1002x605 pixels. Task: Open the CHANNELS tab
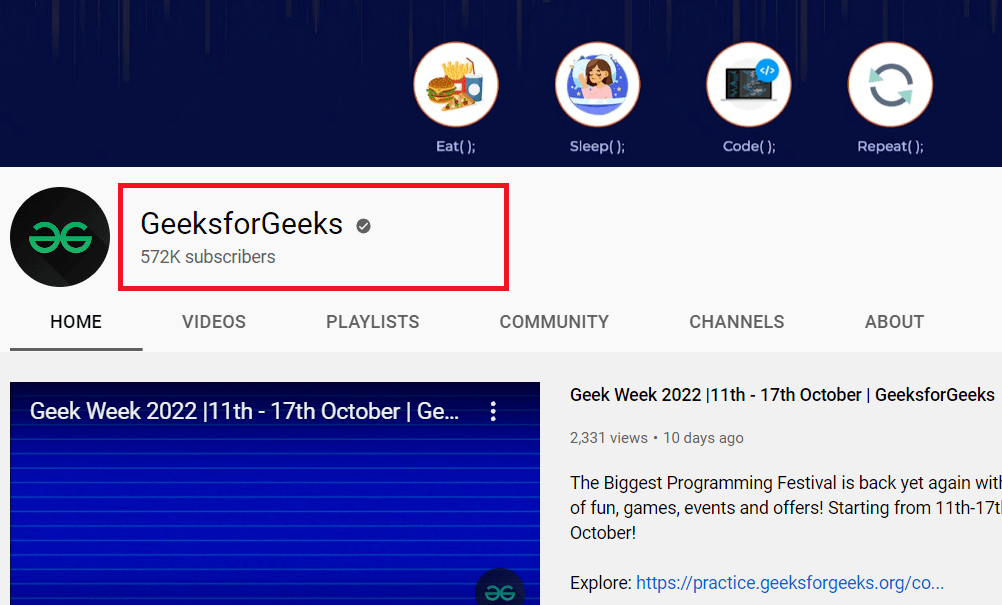tap(736, 322)
